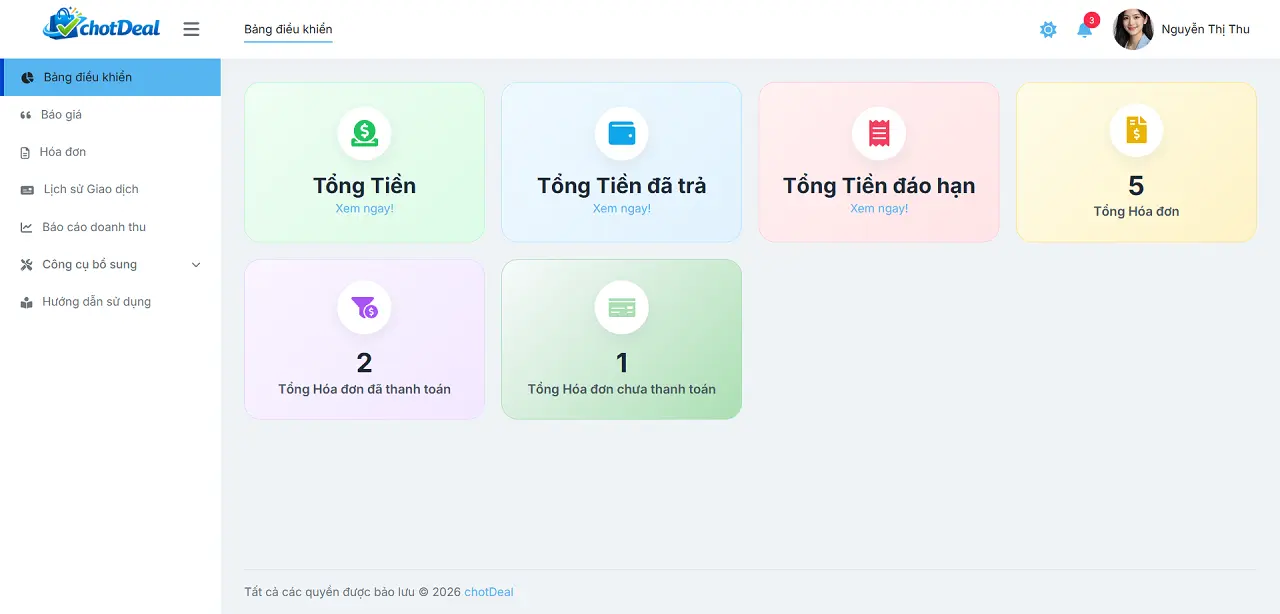Click the chotDeal link in the footer
1280x614 pixels.
click(x=488, y=592)
